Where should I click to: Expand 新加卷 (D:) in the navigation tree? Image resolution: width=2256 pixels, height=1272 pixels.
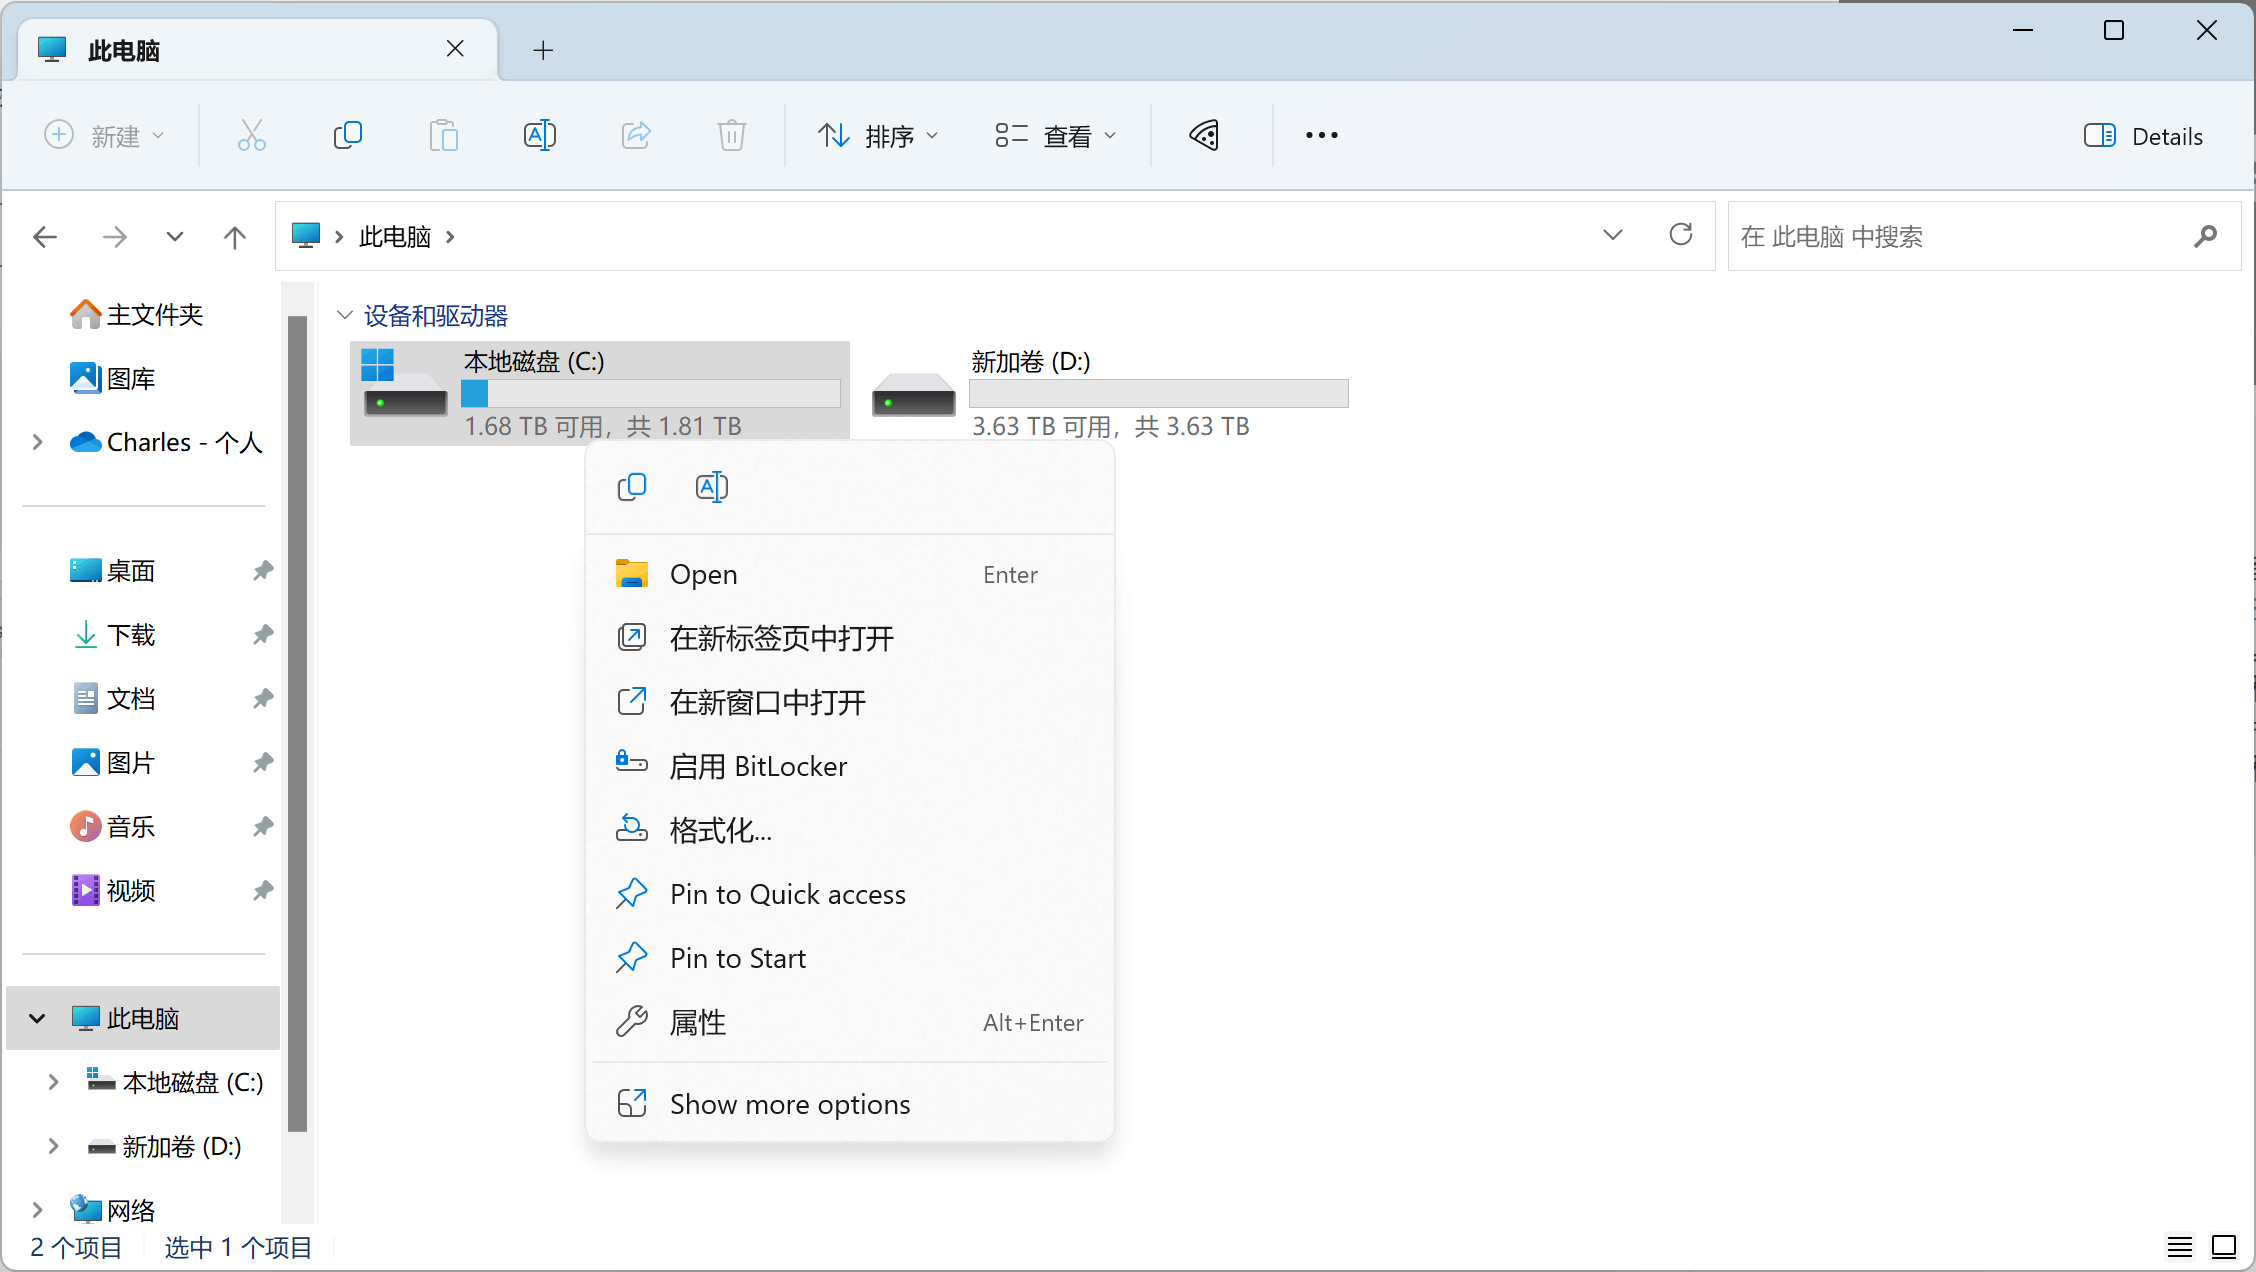53,1146
